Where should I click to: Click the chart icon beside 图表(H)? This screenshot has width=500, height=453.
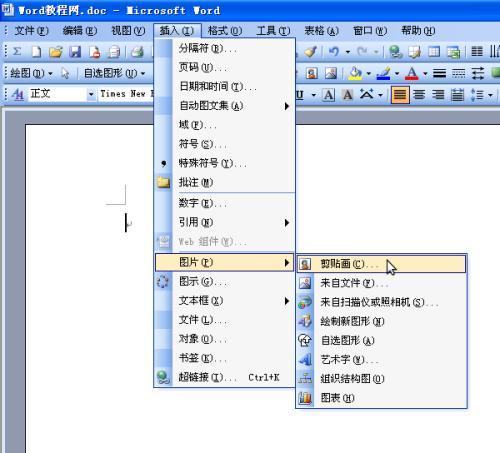tap(305, 398)
